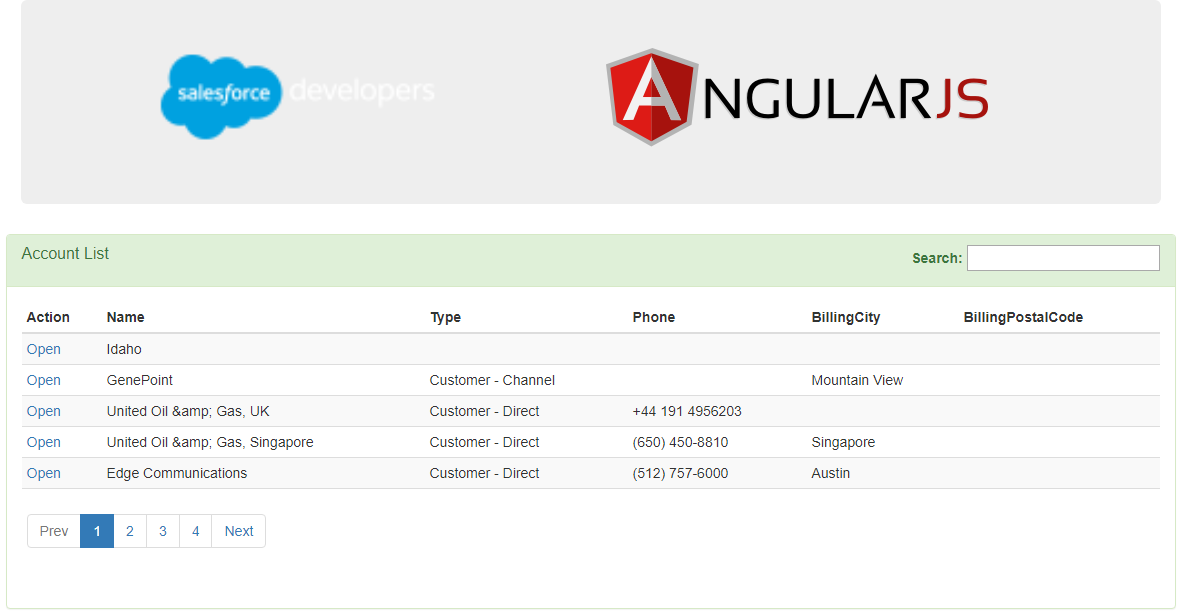The height and width of the screenshot is (613, 1182).
Task: Click the AngularJS shield logo
Action: [650, 97]
